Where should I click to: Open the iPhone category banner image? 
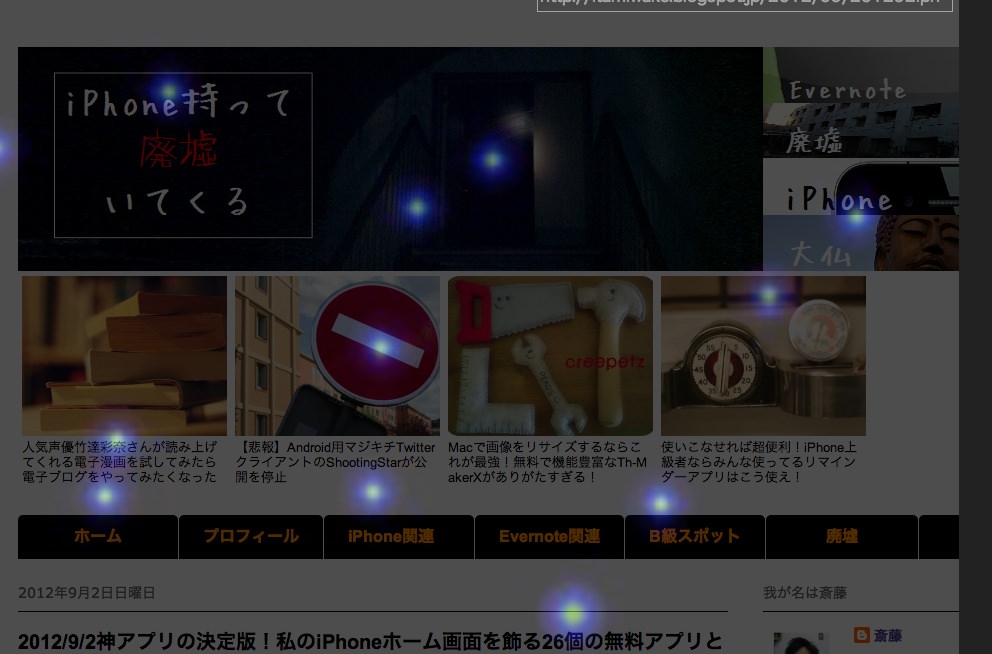point(861,187)
